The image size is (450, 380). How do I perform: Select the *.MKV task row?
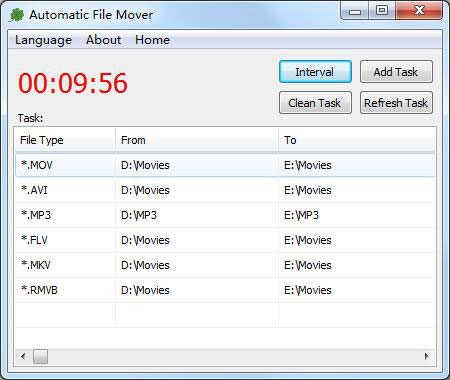pos(225,265)
